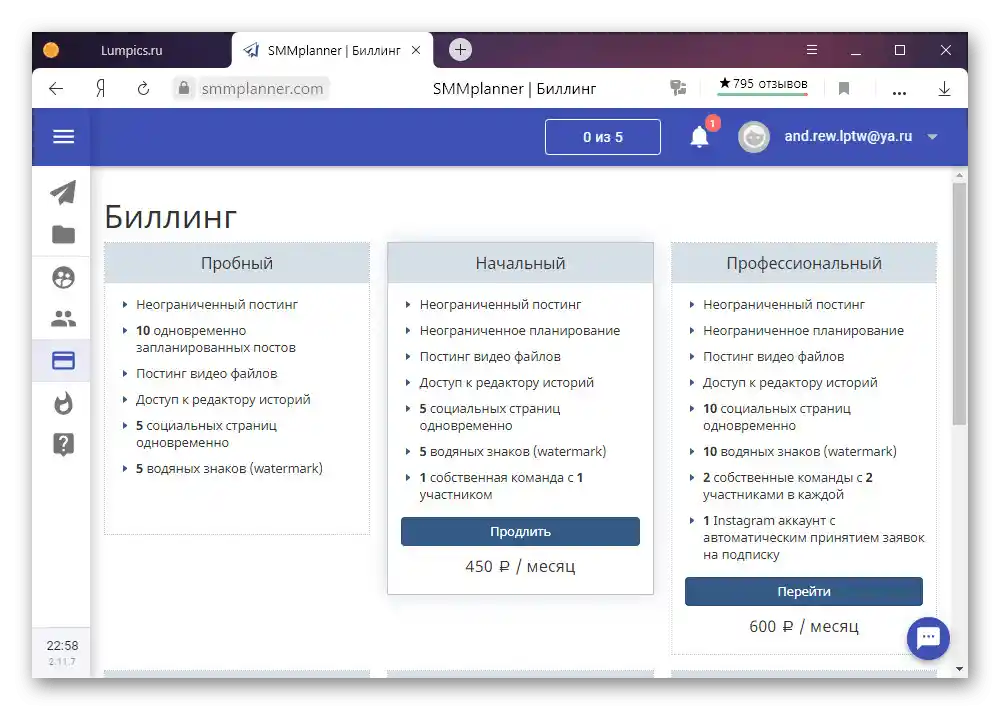The width and height of the screenshot is (1000, 710).
Task: Click the user avatar in the header
Action: (753, 137)
